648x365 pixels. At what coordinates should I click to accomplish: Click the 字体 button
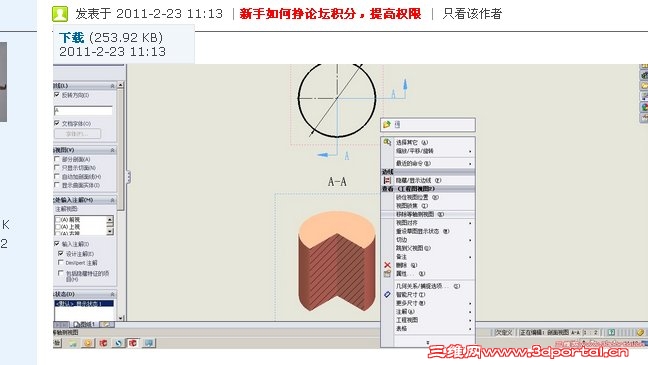point(77,134)
